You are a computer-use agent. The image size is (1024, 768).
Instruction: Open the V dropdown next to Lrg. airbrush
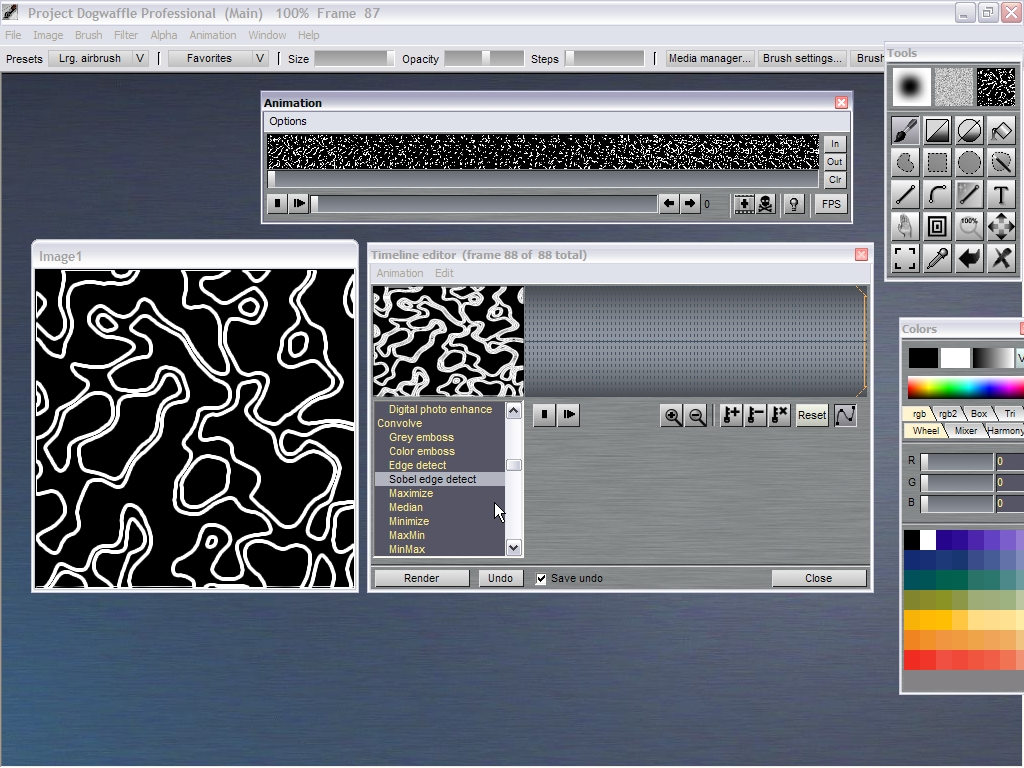pyautogui.click(x=140, y=58)
